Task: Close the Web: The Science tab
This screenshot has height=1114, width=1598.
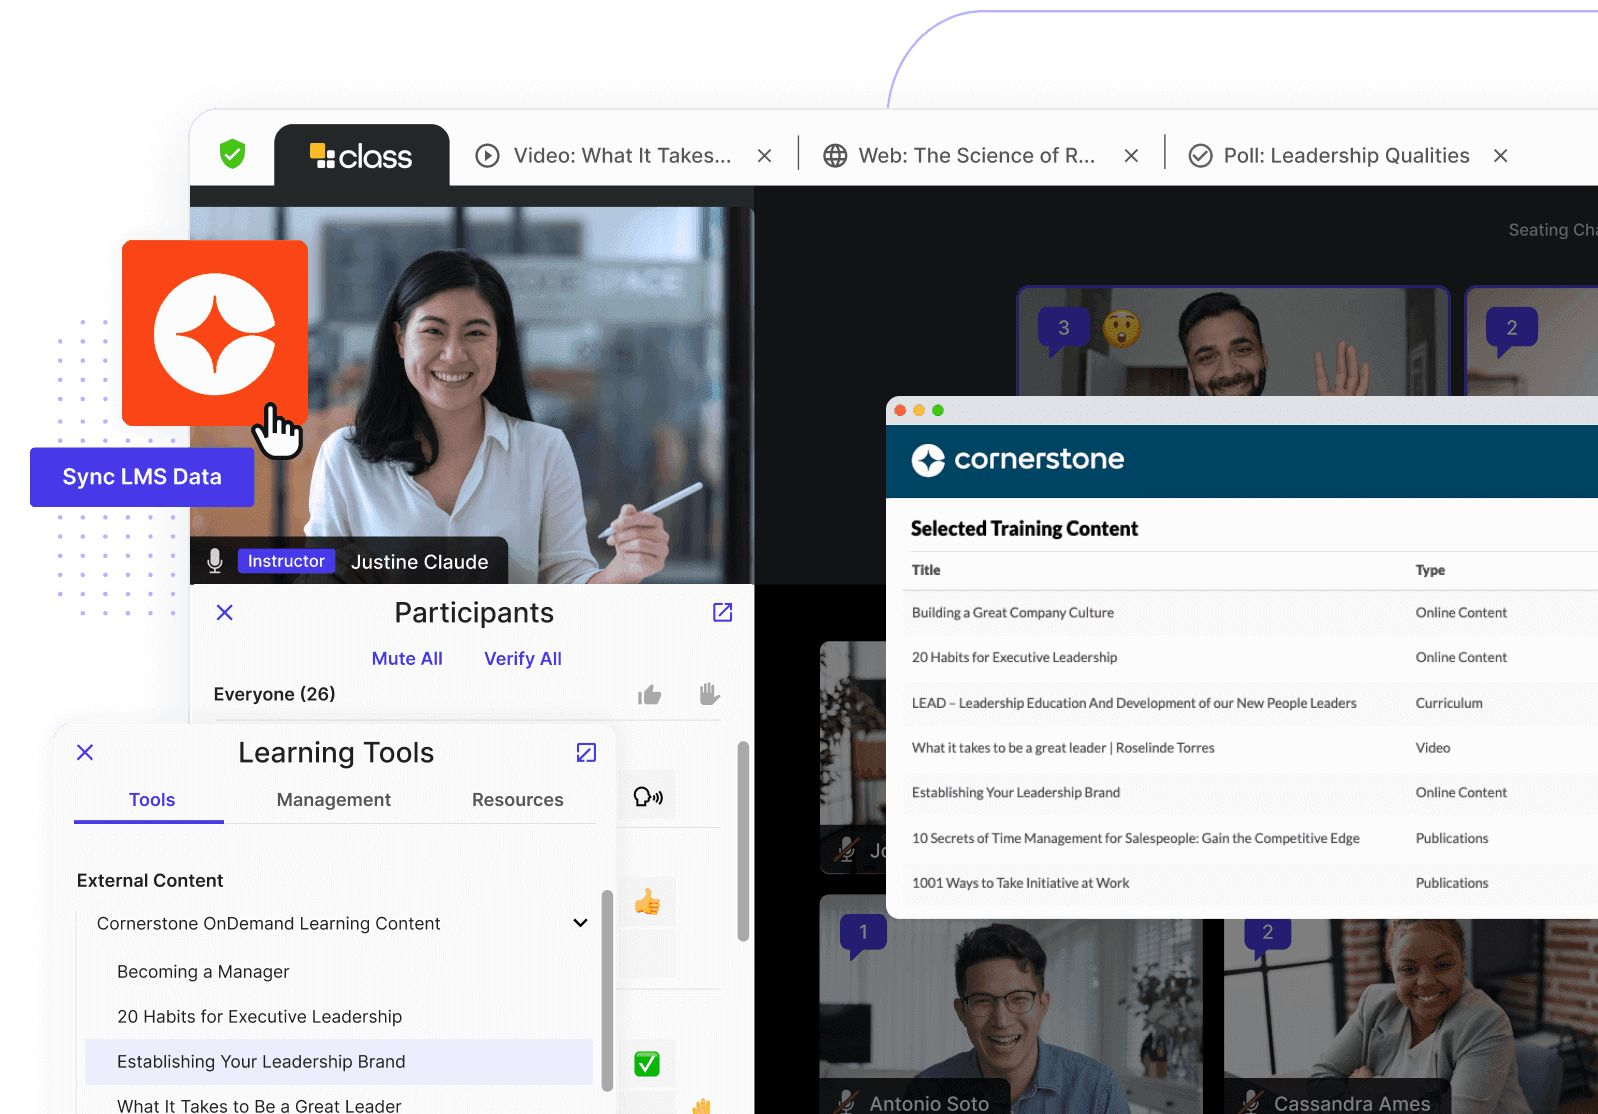Action: tap(1132, 156)
